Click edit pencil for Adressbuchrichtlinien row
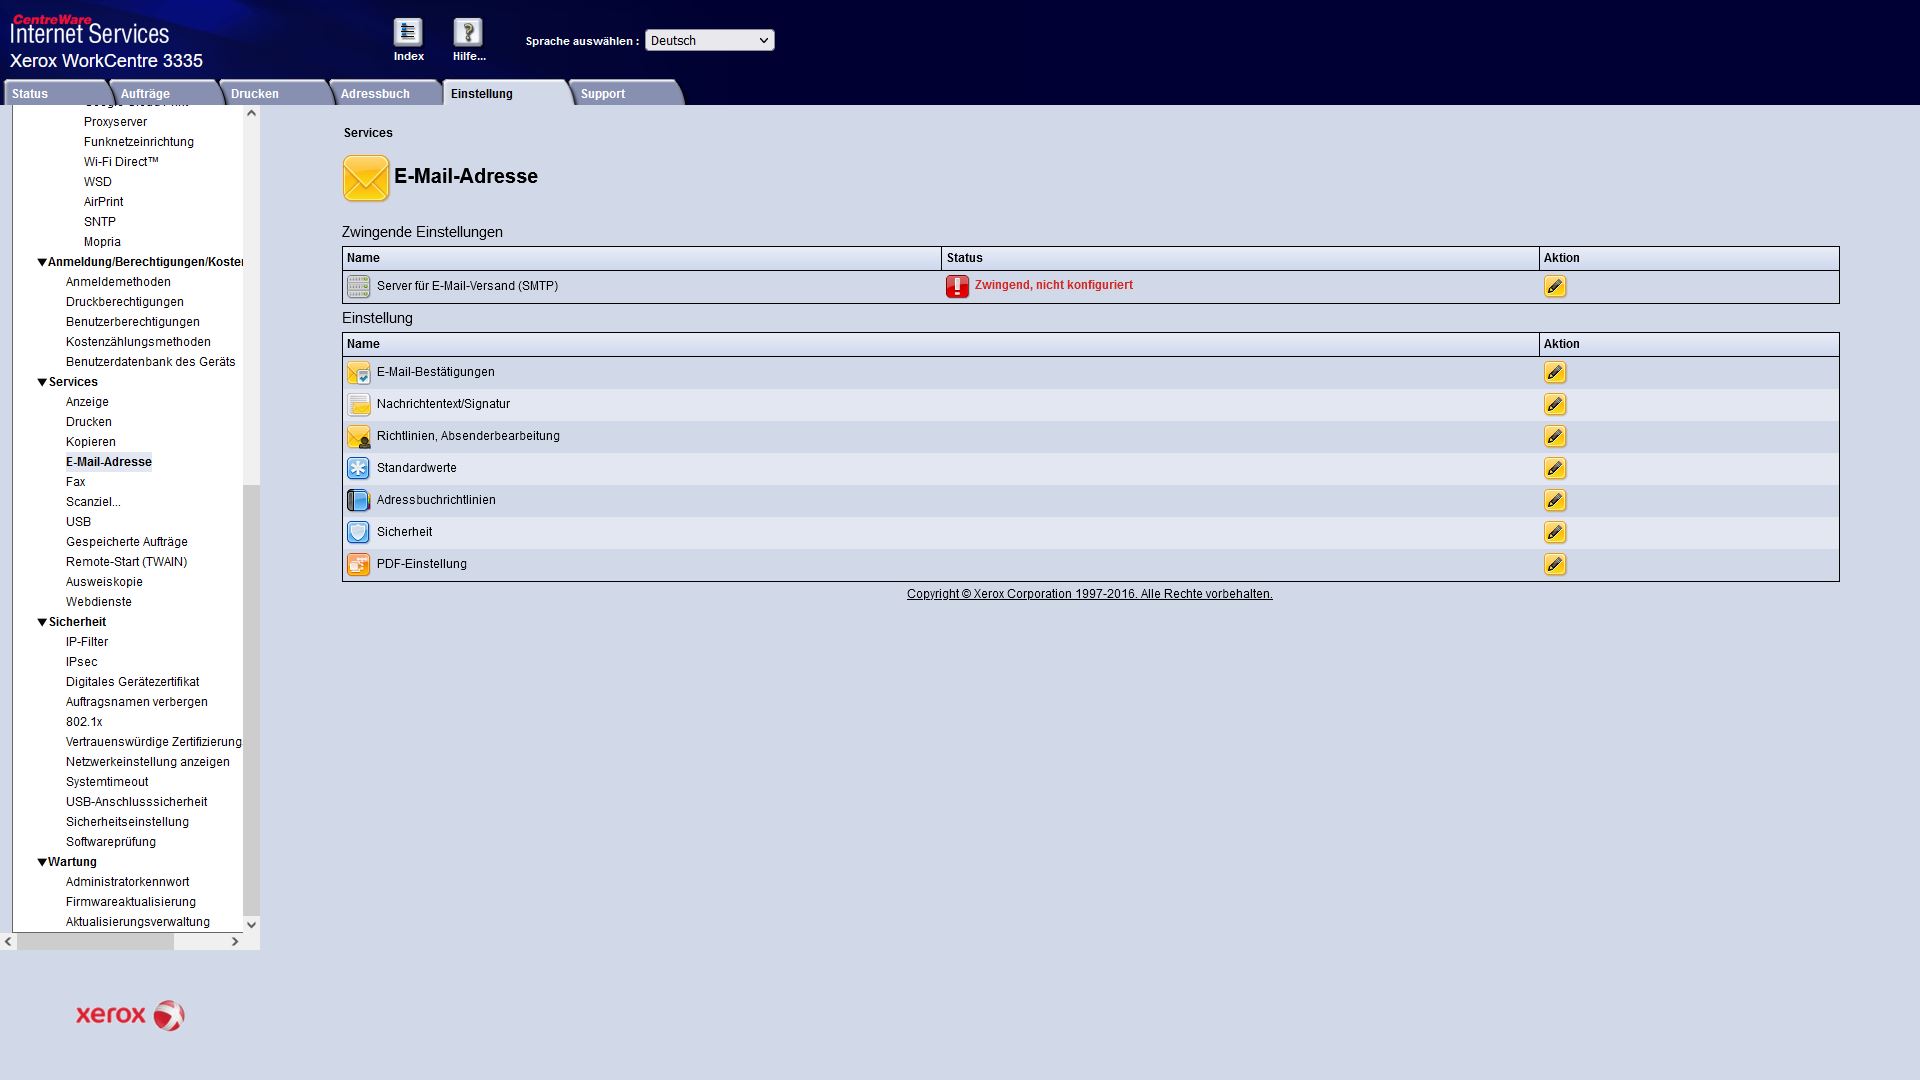This screenshot has height=1080, width=1920. (1554, 501)
